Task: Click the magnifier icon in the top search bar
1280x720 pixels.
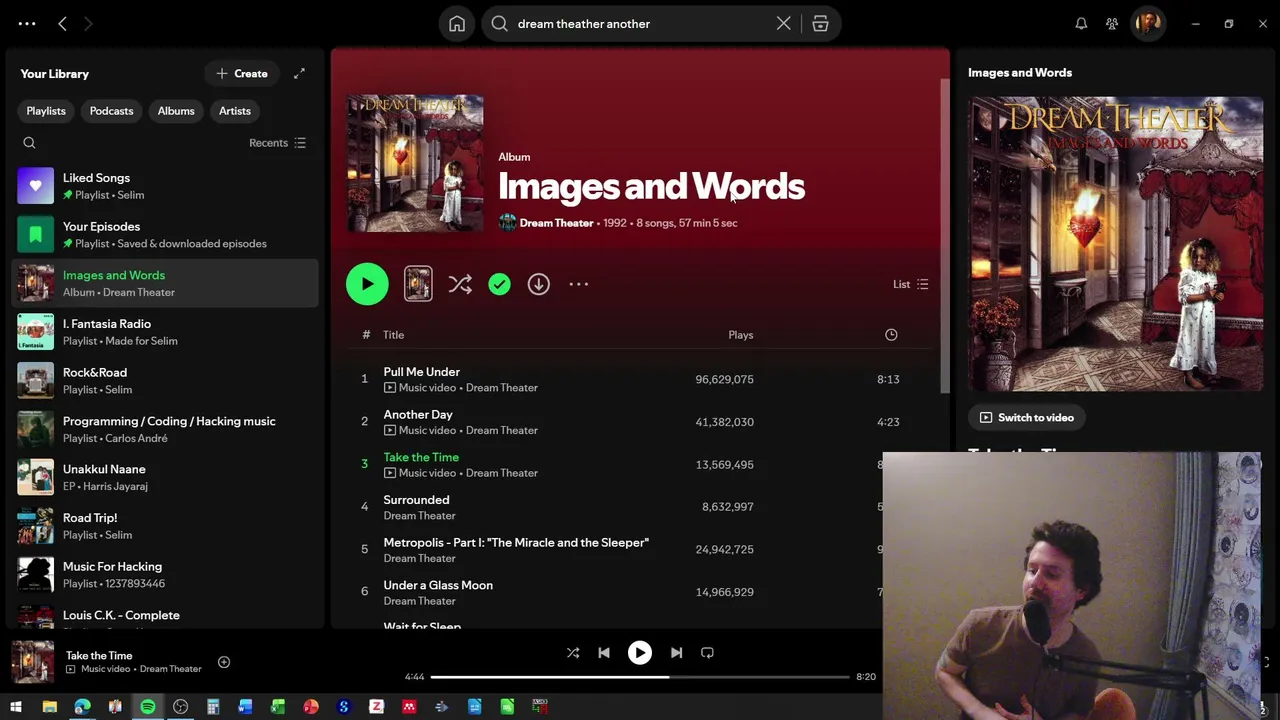Action: click(x=500, y=24)
